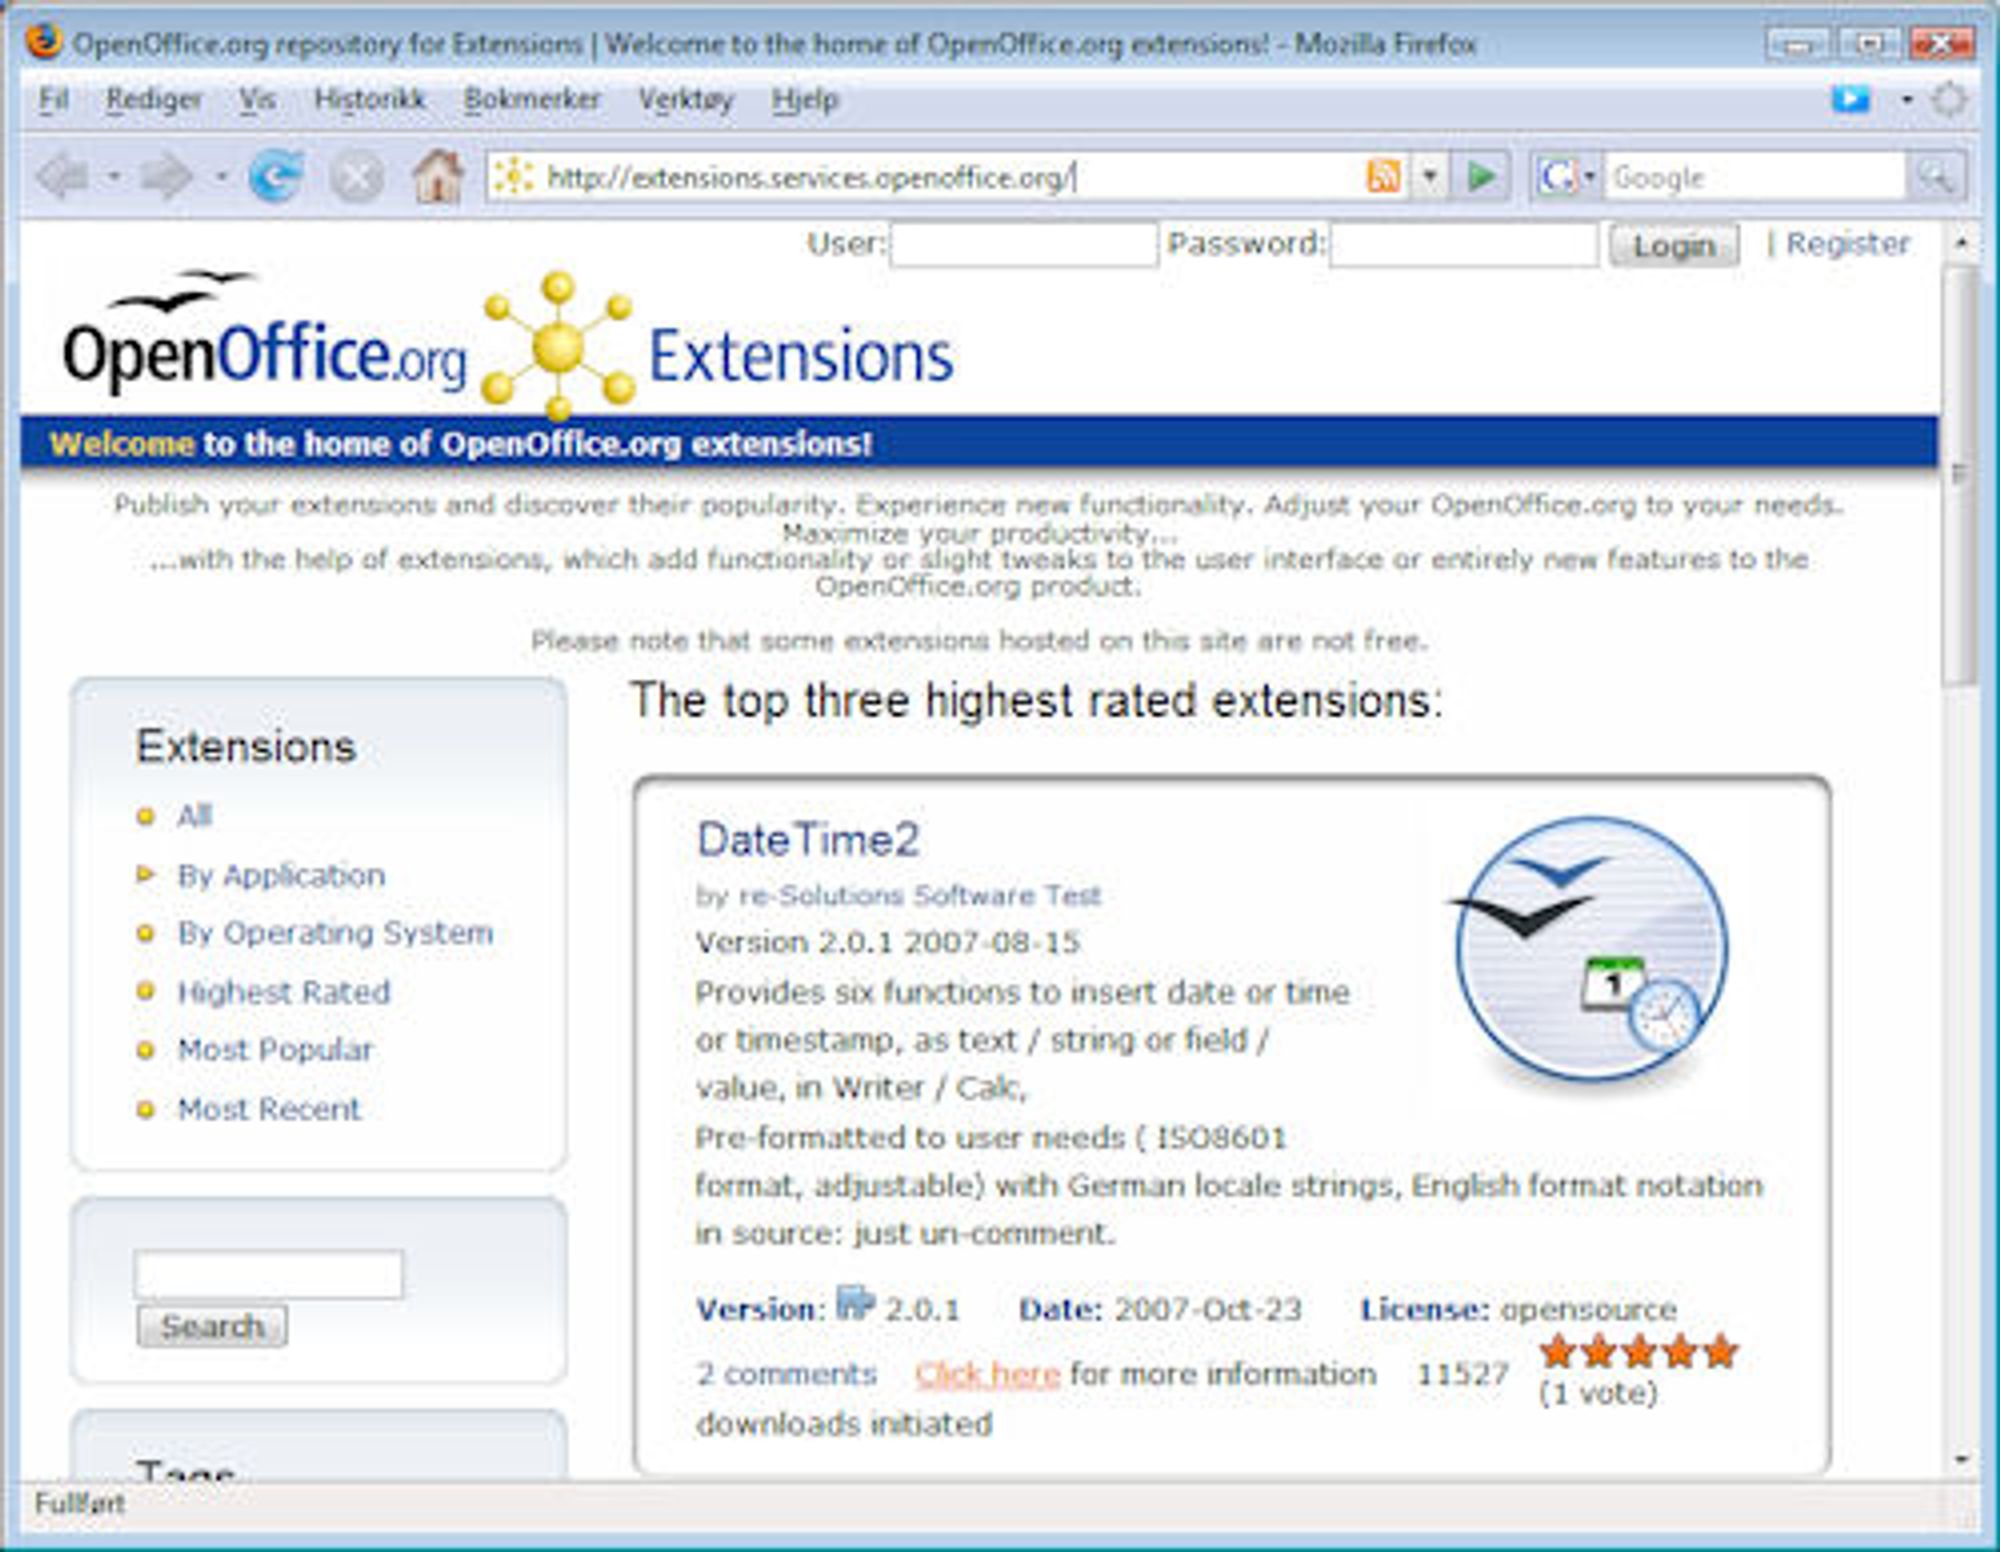Image resolution: width=2000 pixels, height=1552 pixels.
Task: Click the Login button
Action: [1674, 245]
